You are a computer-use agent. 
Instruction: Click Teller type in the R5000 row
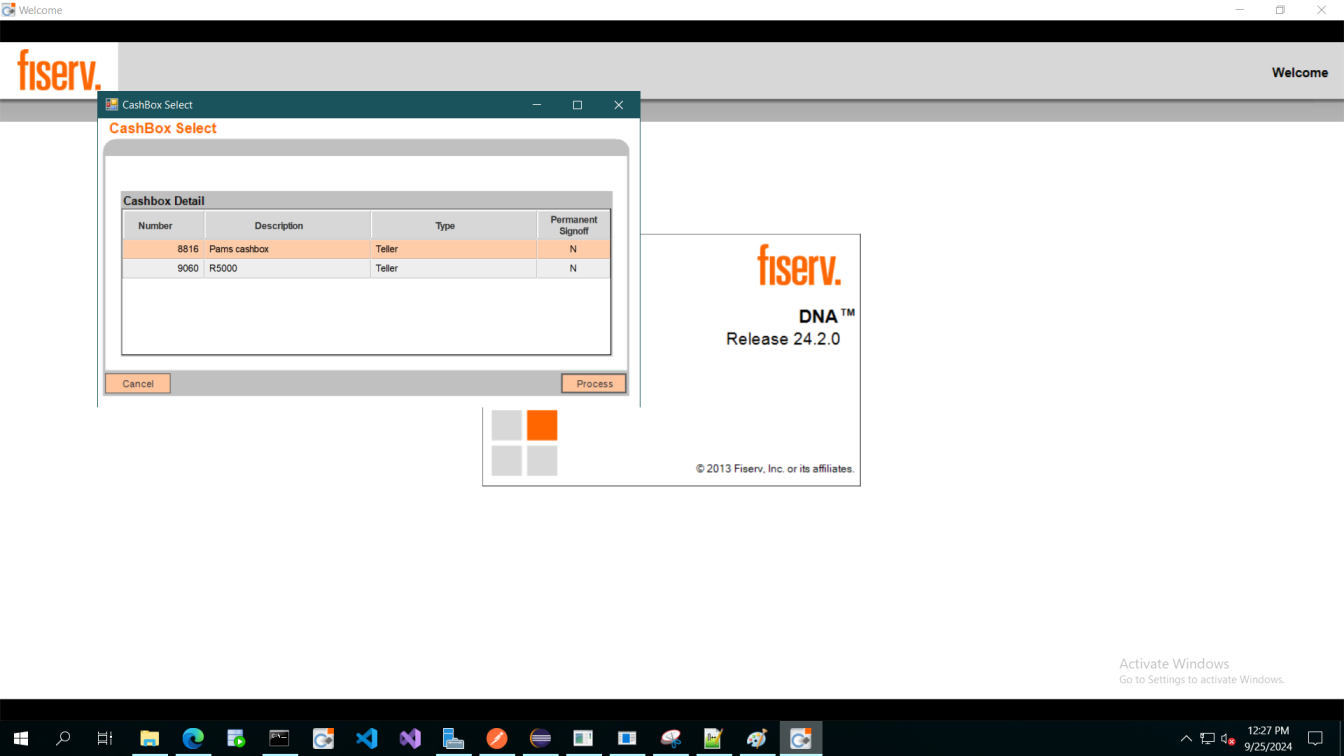[x=454, y=268]
